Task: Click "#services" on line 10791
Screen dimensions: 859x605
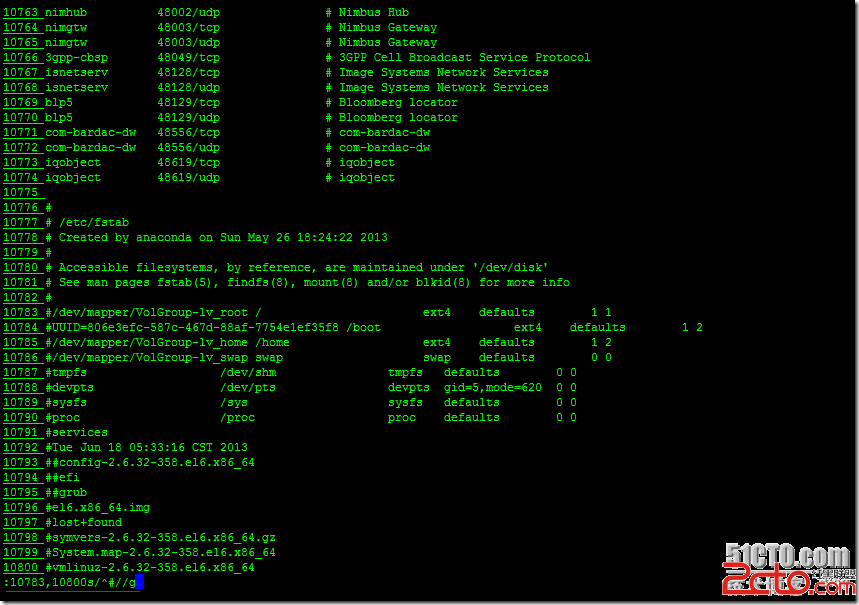Action: click(77, 432)
